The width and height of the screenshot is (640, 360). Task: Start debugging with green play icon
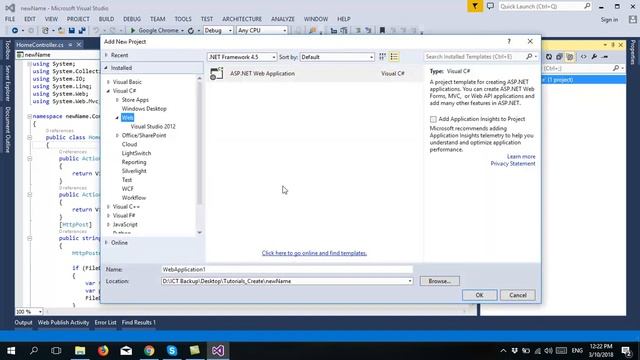pyautogui.click(x=133, y=31)
